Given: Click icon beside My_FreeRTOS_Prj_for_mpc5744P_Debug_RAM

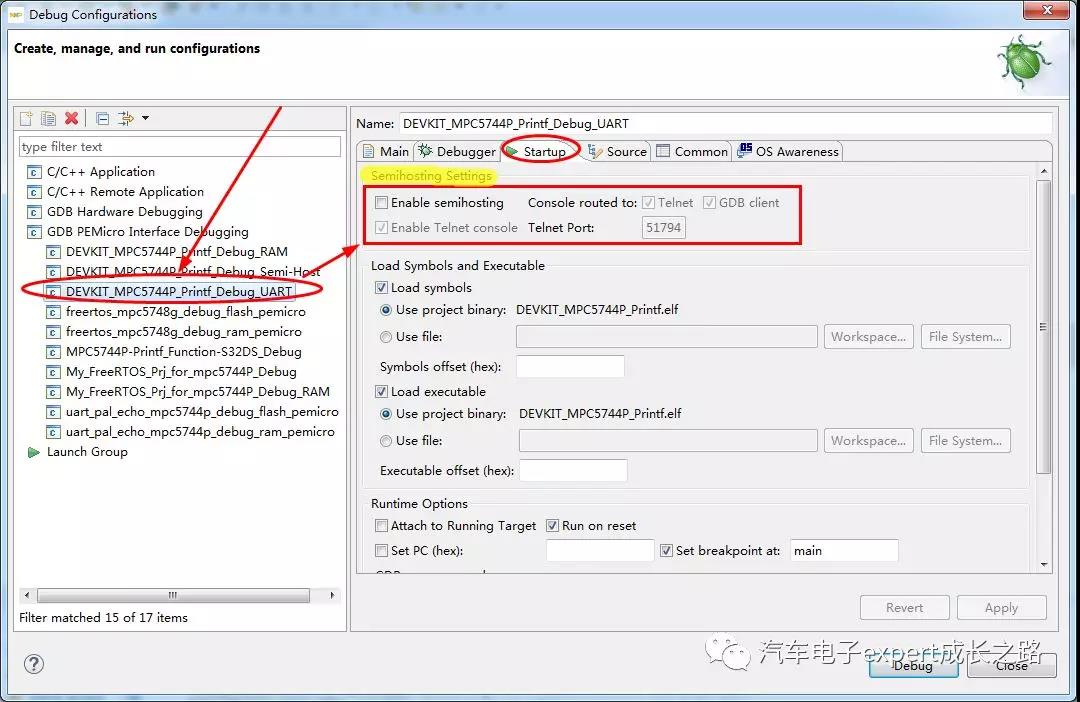Looking at the screenshot, I should coord(53,392).
